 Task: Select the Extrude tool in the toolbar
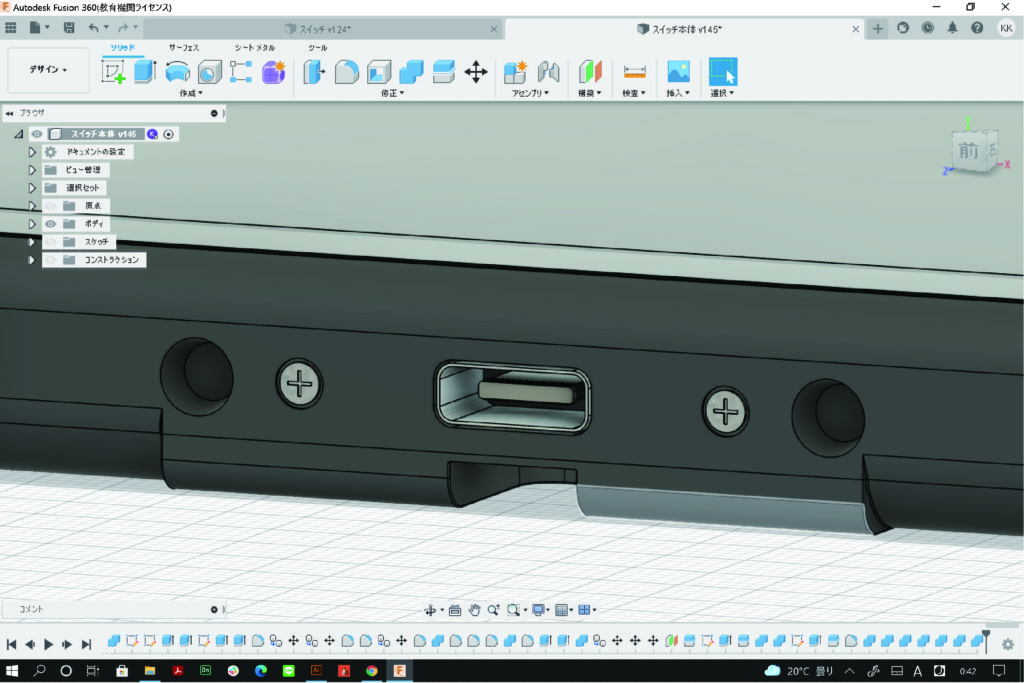pos(145,72)
